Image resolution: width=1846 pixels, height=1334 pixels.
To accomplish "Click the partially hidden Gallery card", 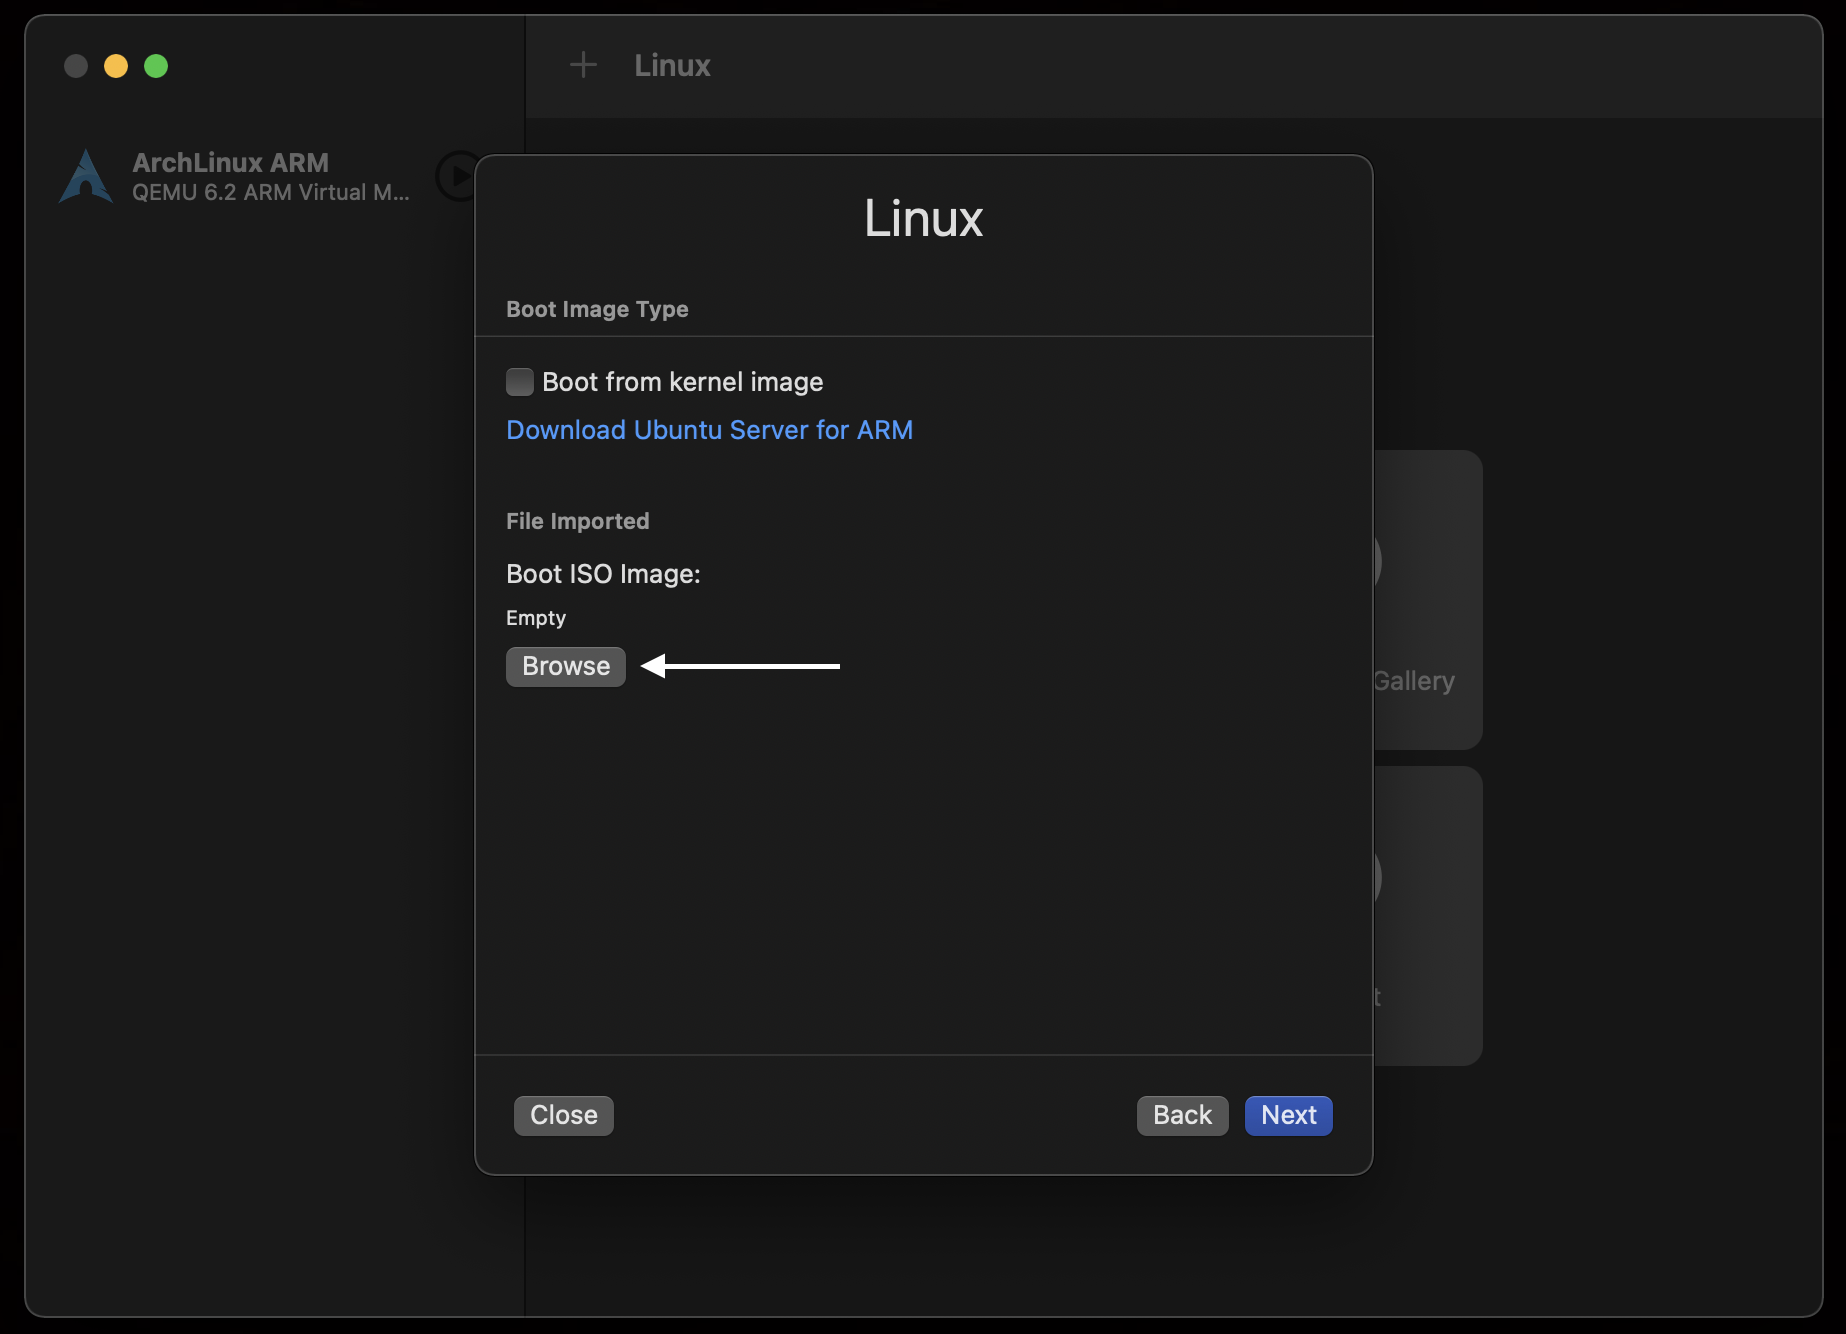I will tap(1426, 600).
